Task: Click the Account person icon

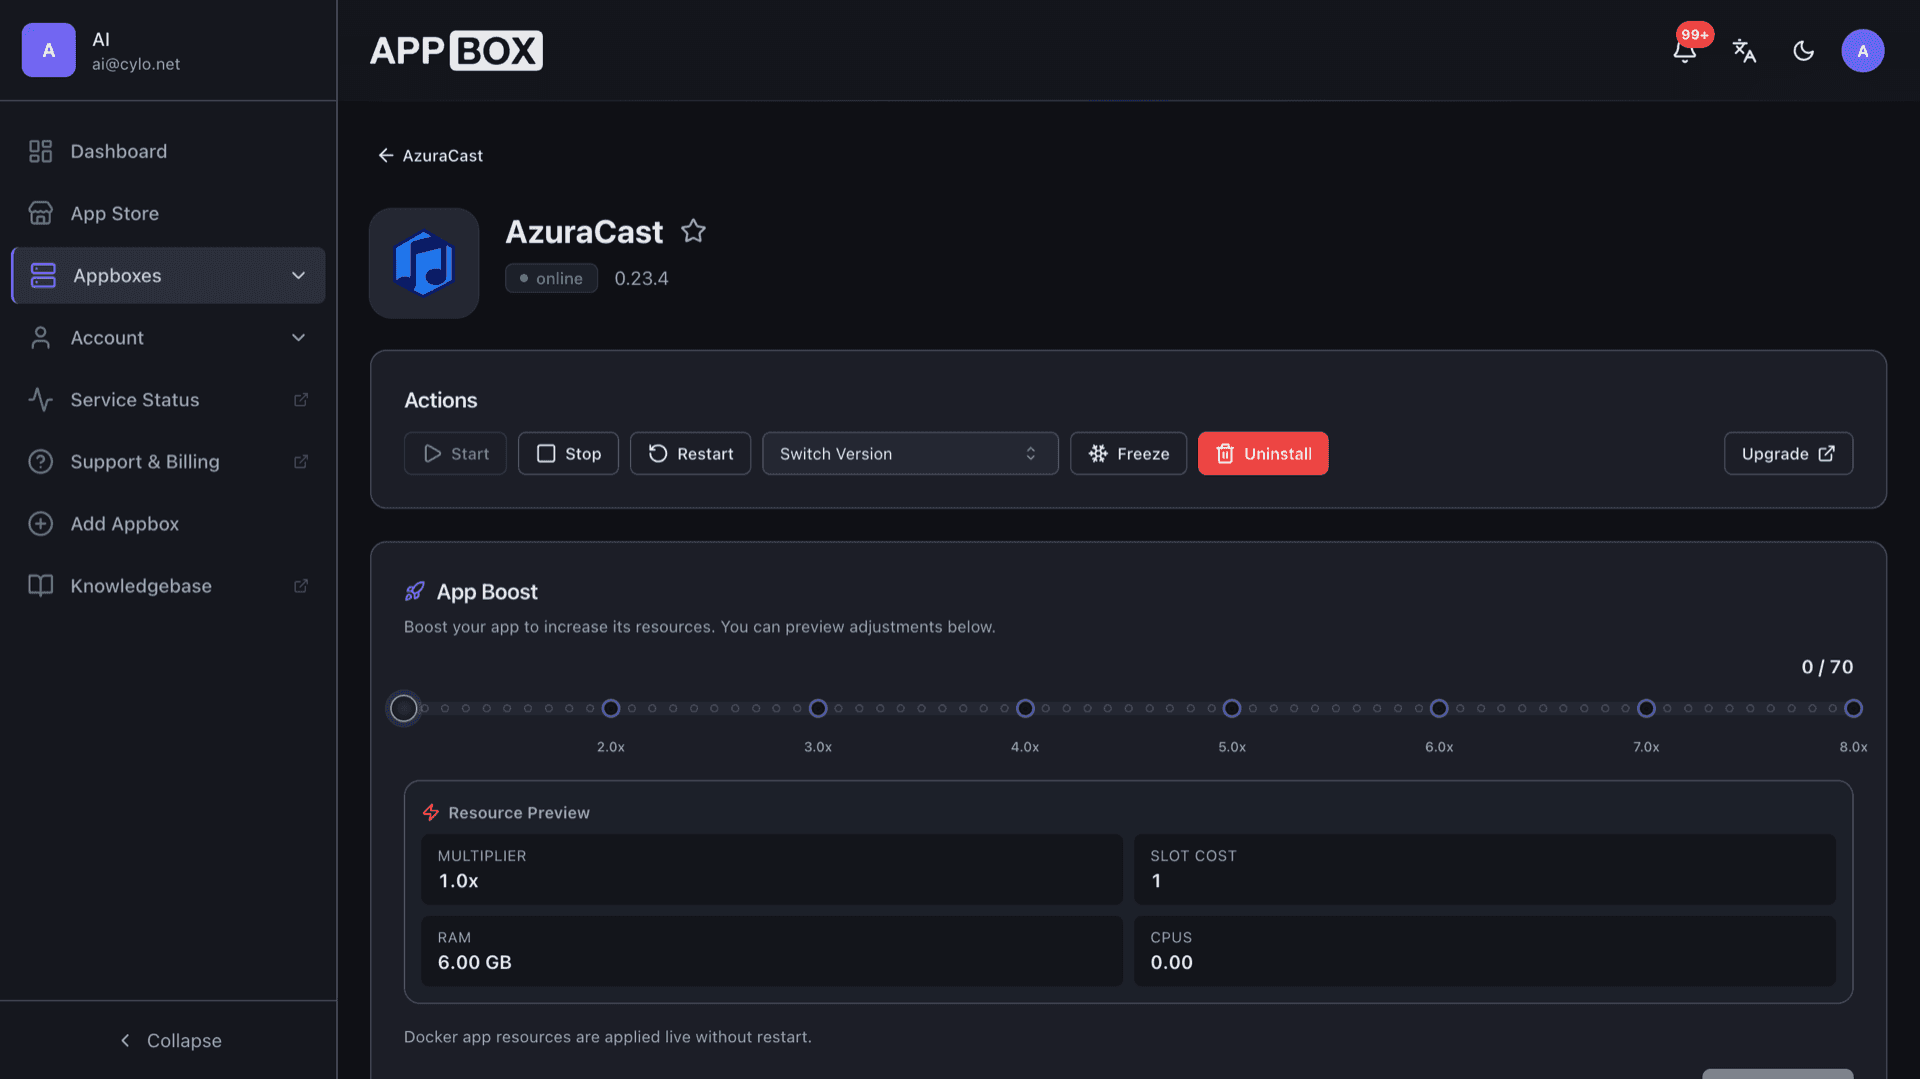Action: click(x=40, y=337)
